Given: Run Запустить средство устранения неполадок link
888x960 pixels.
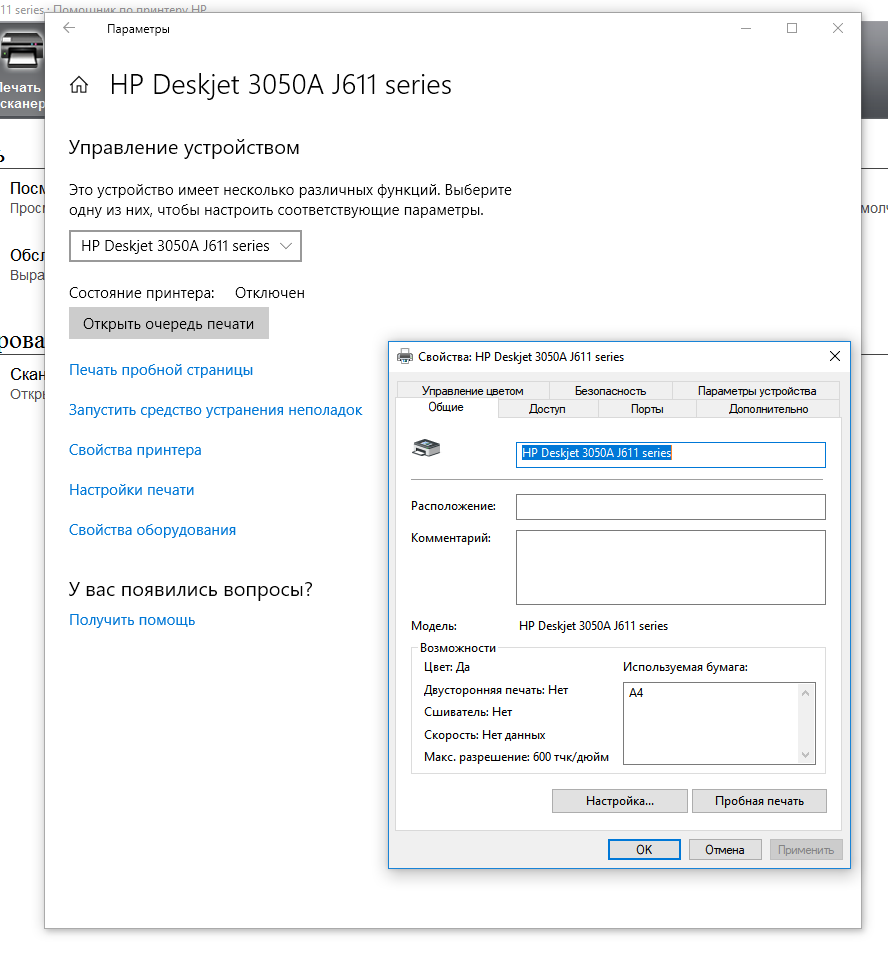Looking at the screenshot, I should tap(216, 410).
